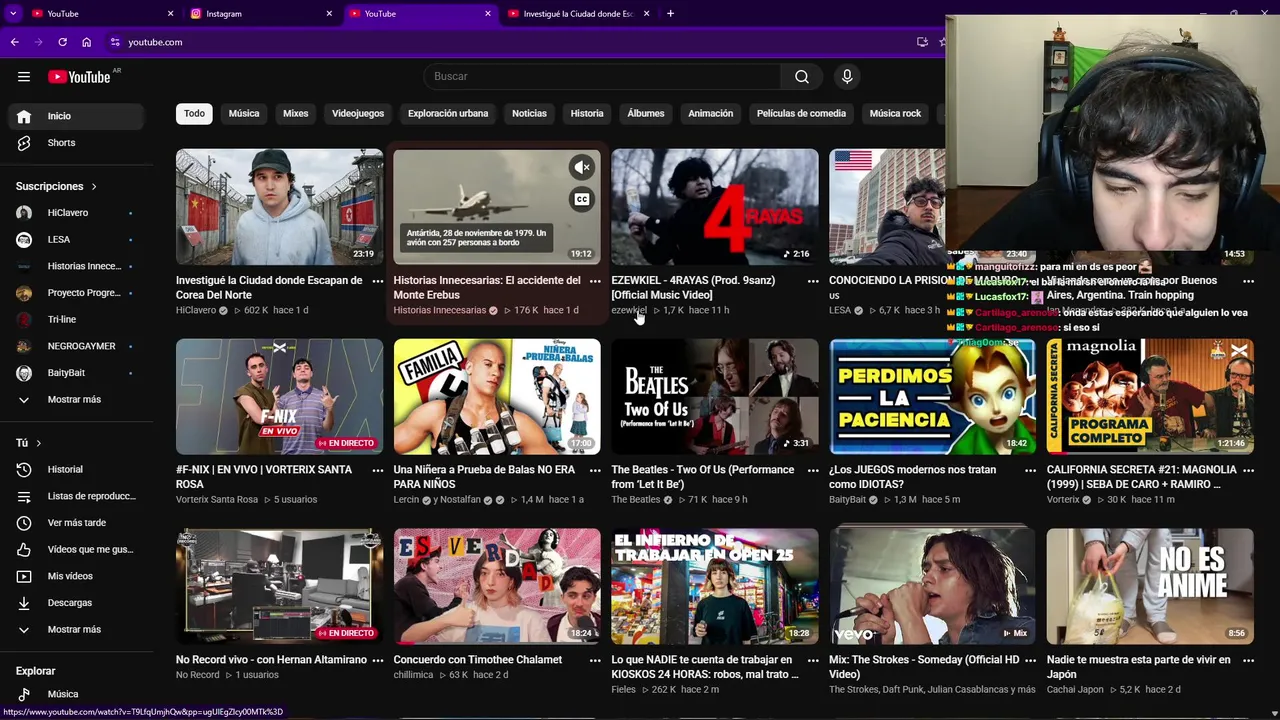Open the browser home button

click(86, 42)
